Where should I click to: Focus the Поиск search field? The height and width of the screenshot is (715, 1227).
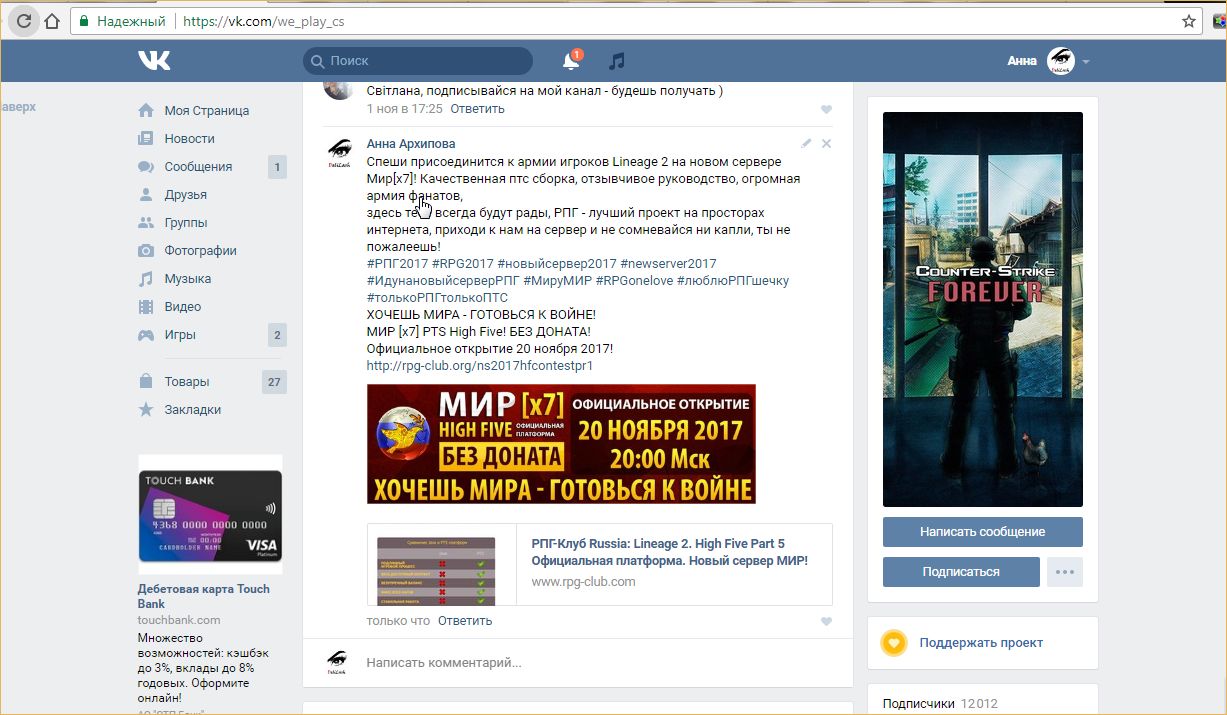pyautogui.click(x=418, y=61)
